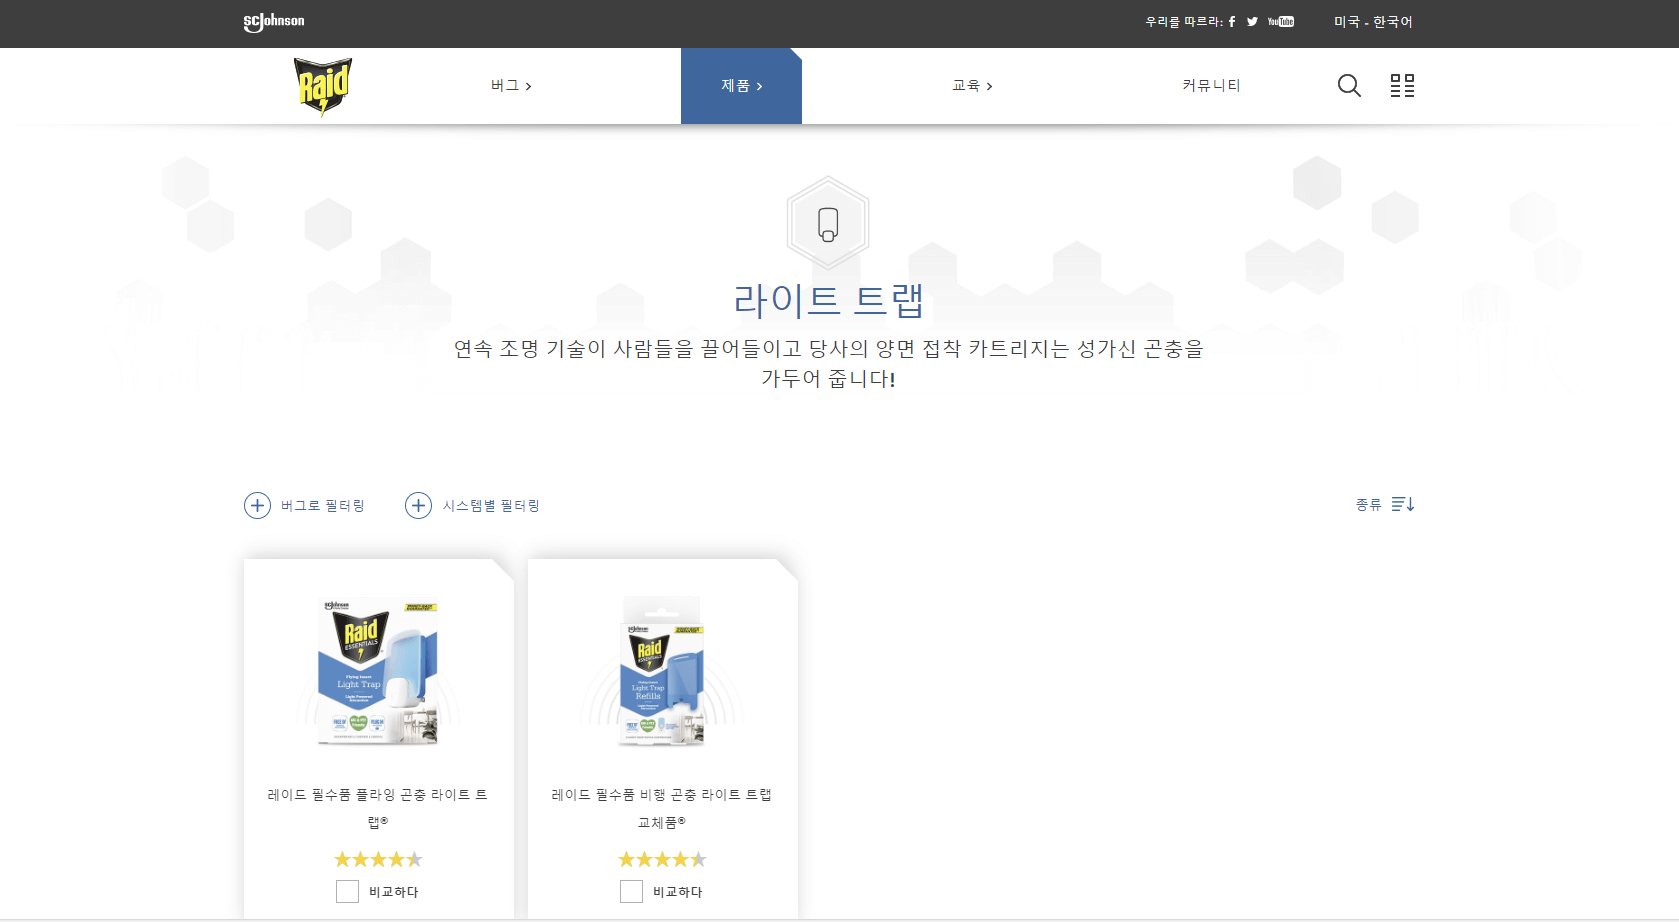Click the light trap refill product thumbnail
1679x922 pixels.
click(x=662, y=671)
